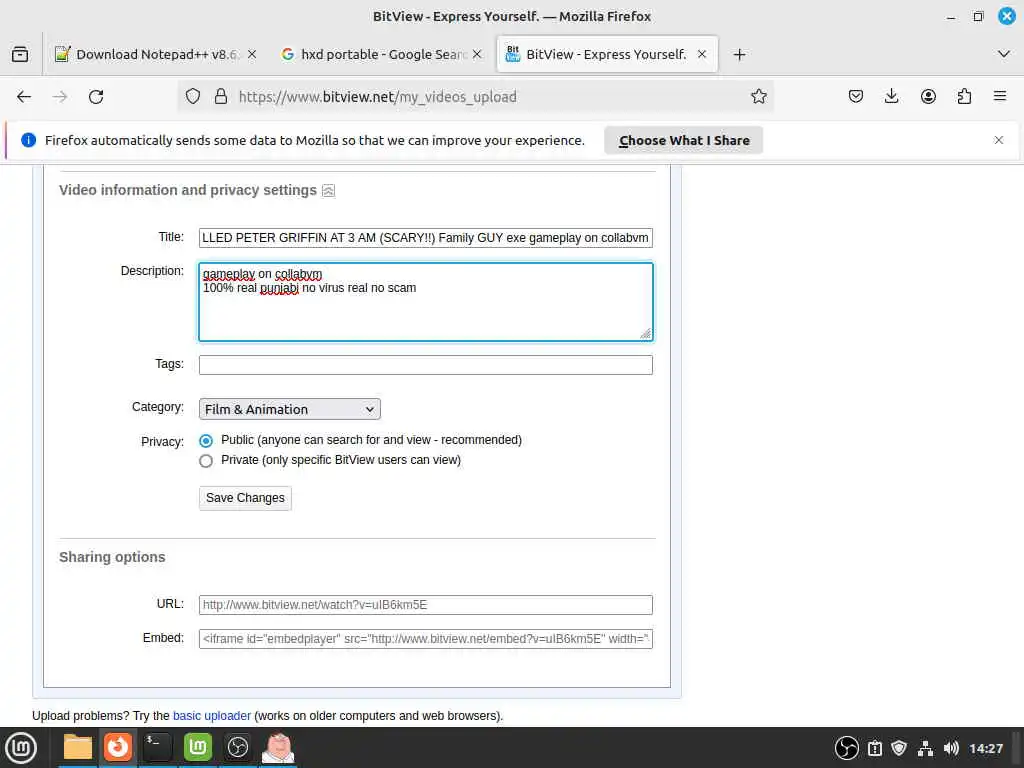Open Peter Griffin app in taskbar
The image size is (1024, 768).
[278, 748]
